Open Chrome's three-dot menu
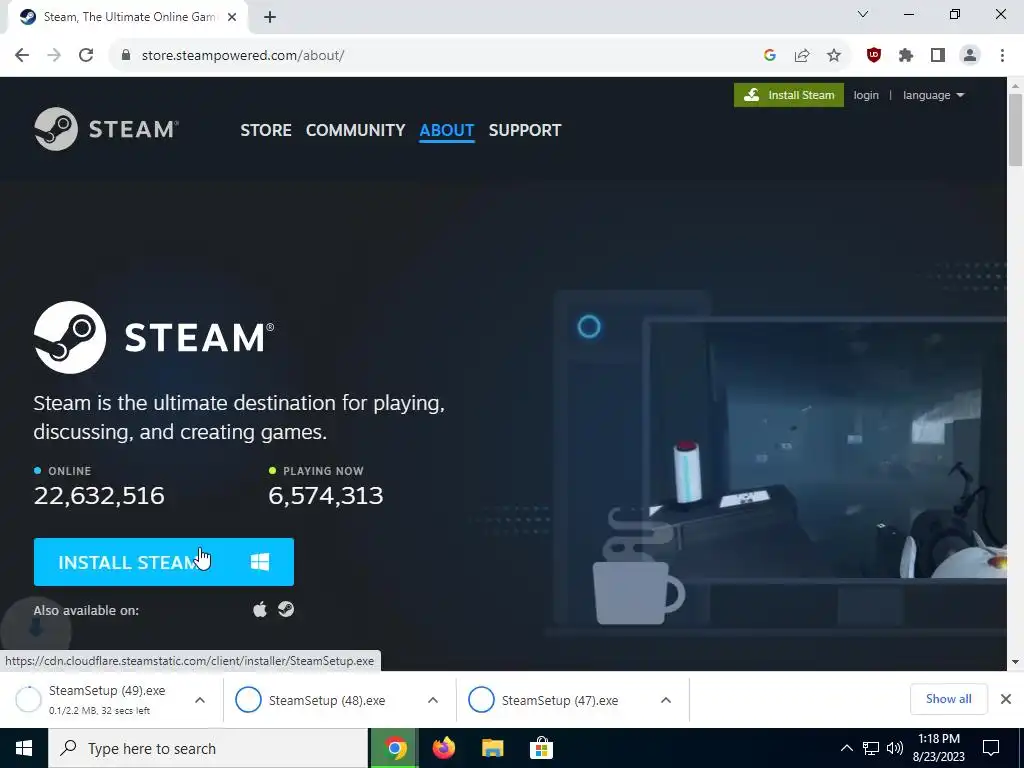 tap(1002, 56)
